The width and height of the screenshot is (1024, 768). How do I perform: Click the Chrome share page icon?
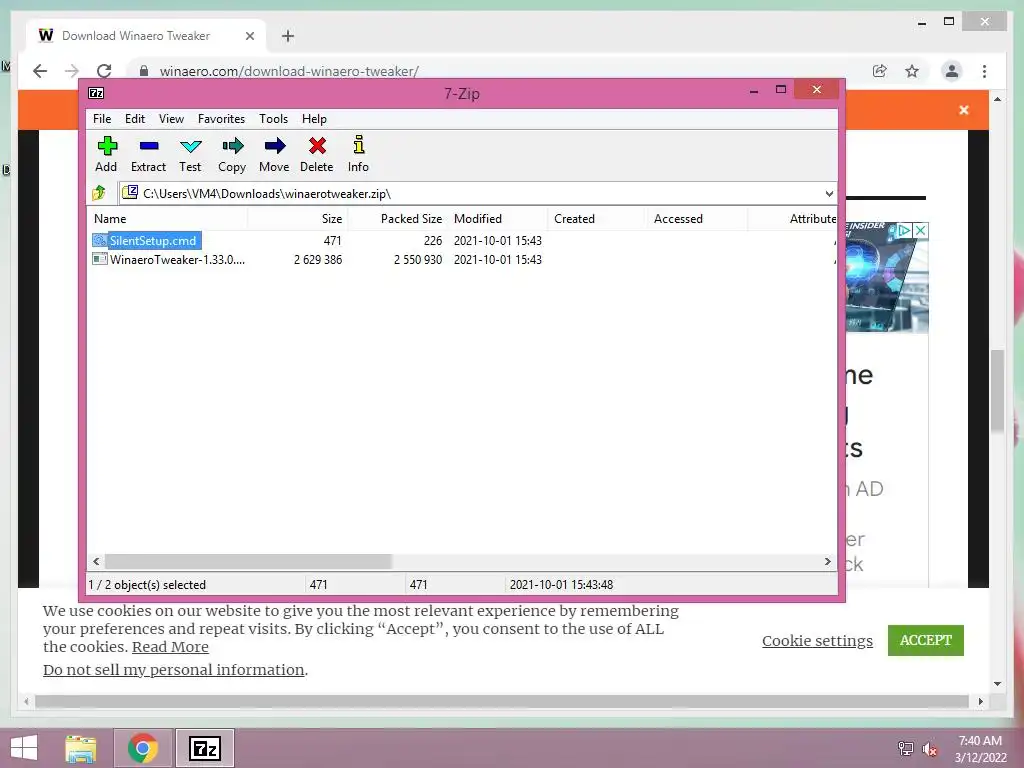tap(880, 71)
